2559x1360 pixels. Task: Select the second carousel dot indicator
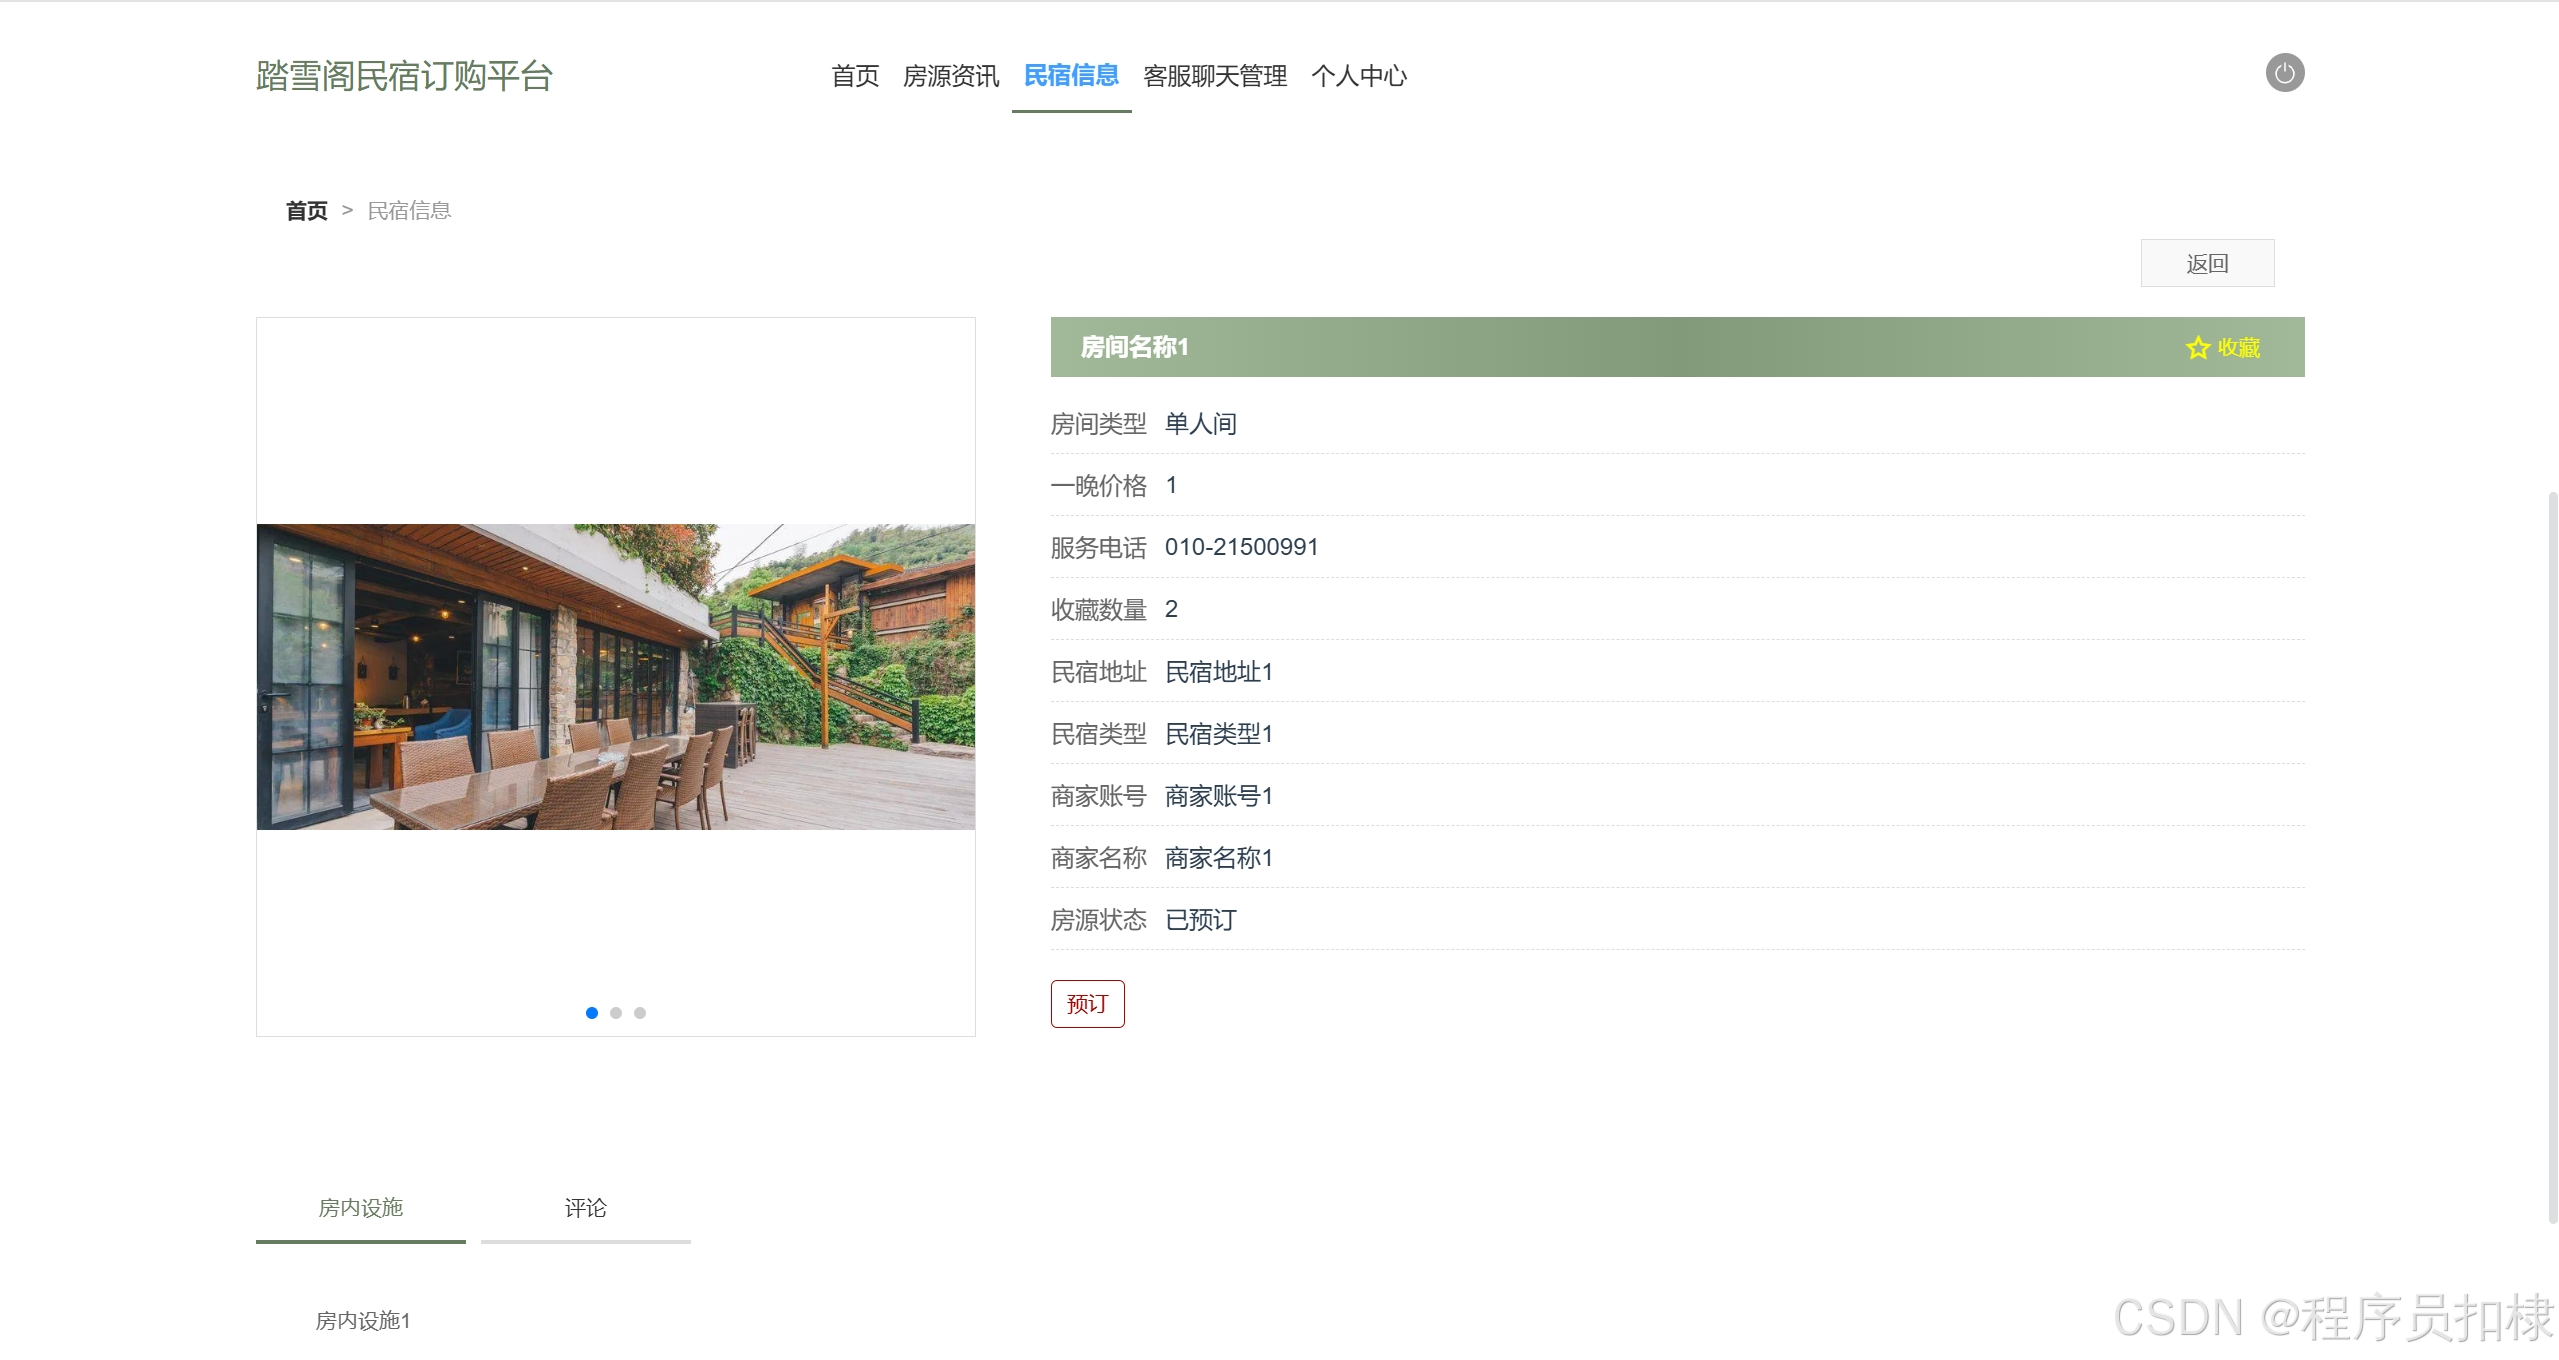coord(616,1013)
